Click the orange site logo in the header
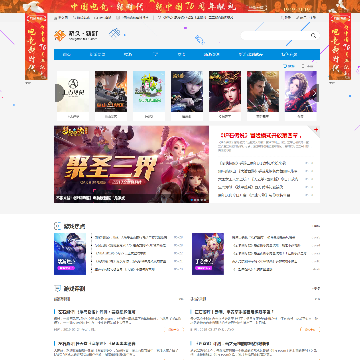 (60, 35)
